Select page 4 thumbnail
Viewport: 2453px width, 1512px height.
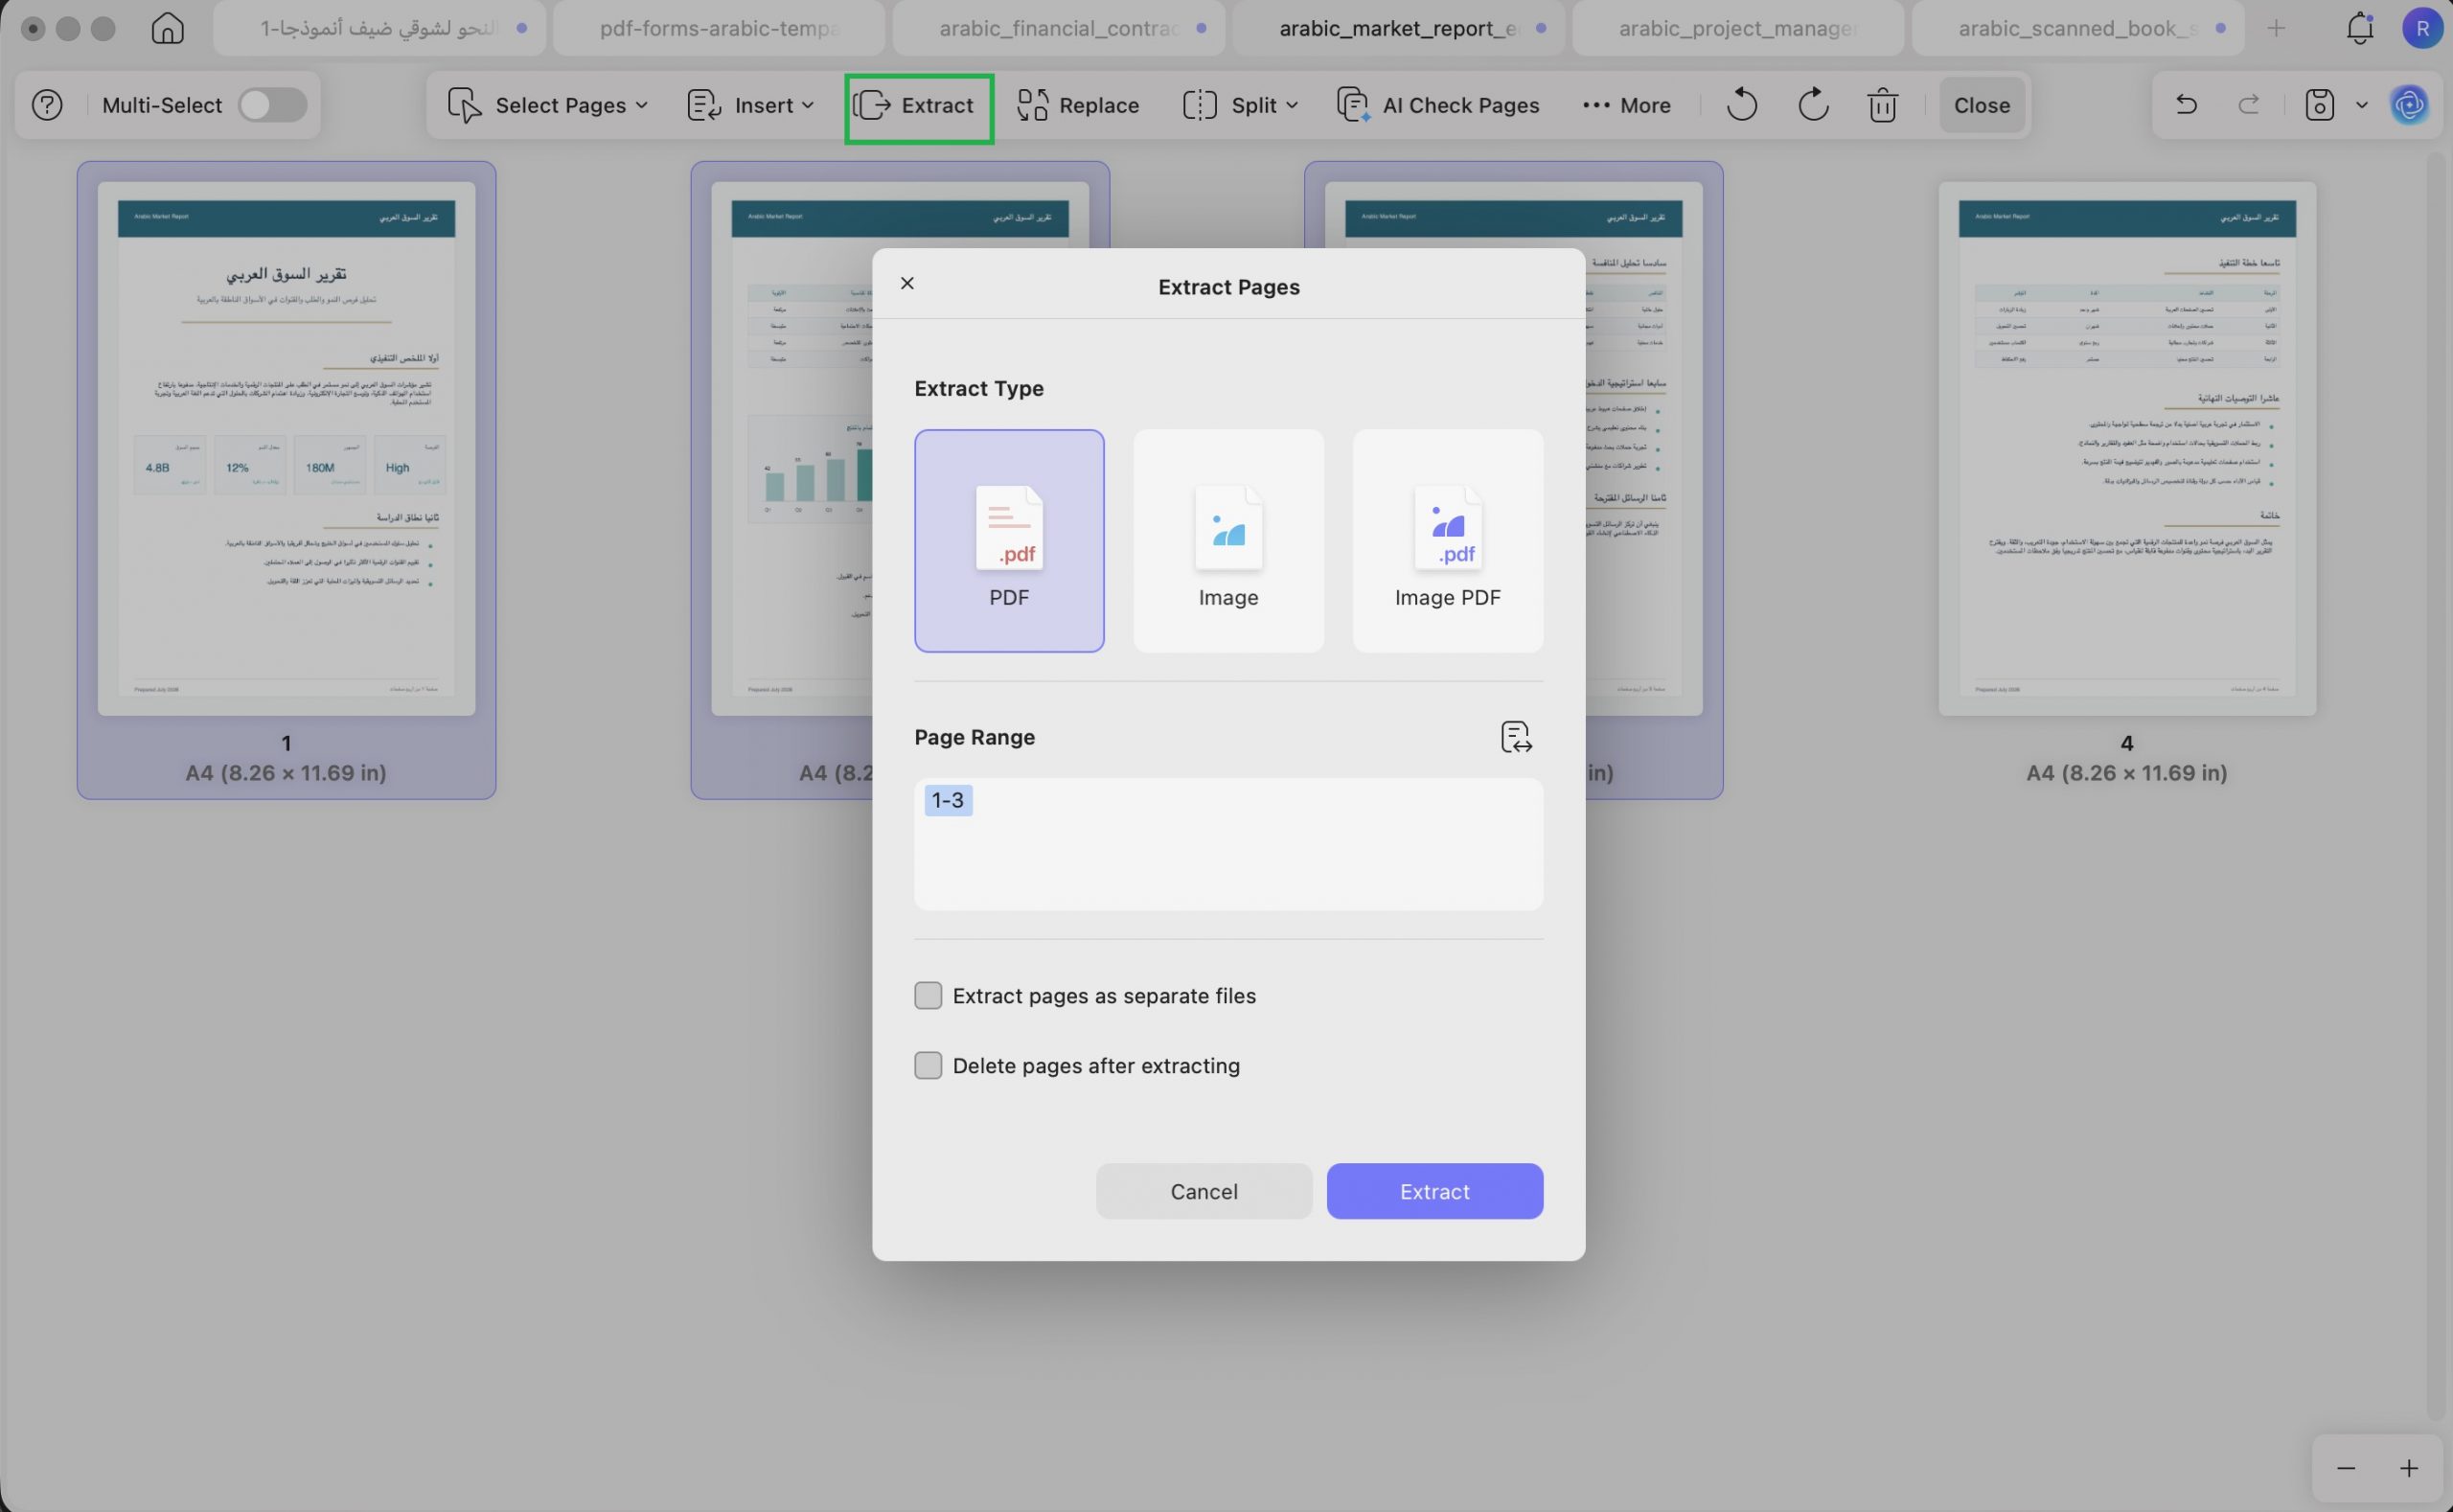click(2126, 448)
